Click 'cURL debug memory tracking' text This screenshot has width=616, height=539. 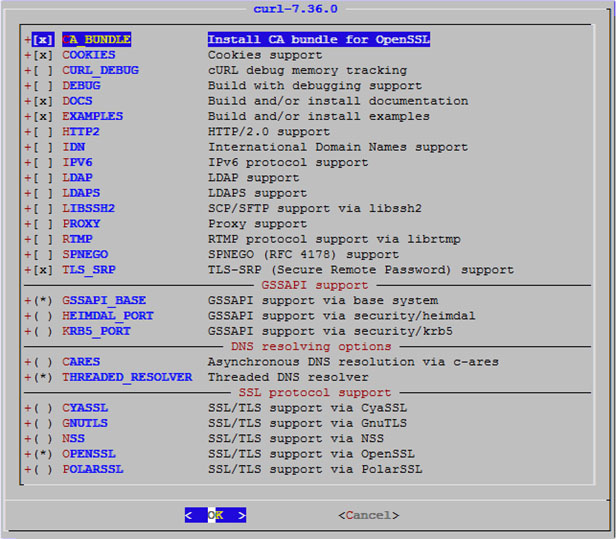pos(307,70)
